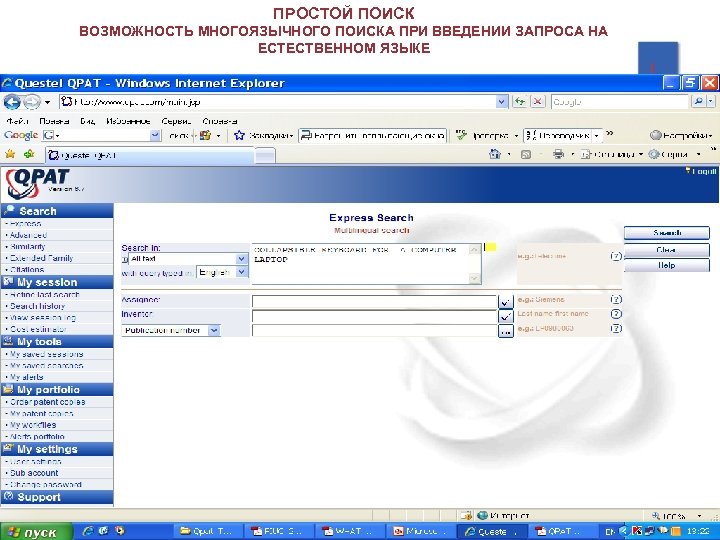
Task: Click Internet Explorer quick launch icon in taskbar
Action: 88,531
